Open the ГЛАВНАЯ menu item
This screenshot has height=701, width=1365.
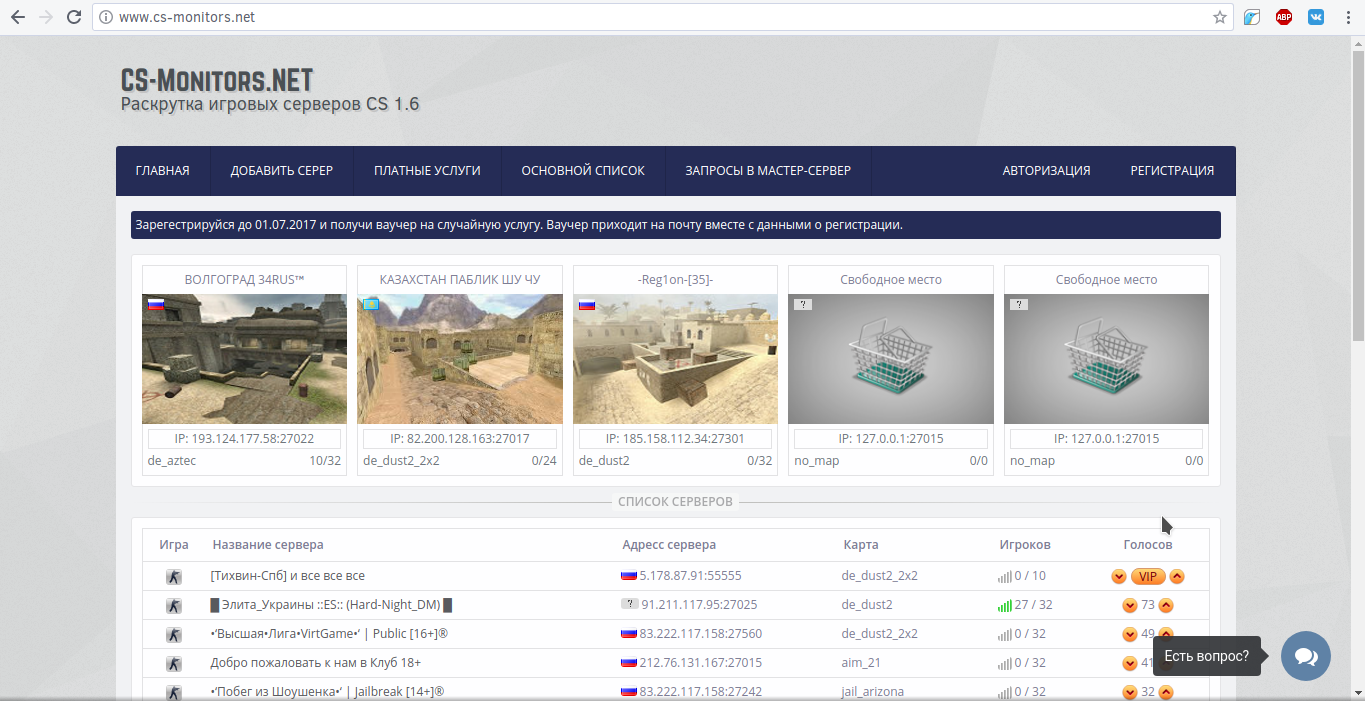point(163,171)
